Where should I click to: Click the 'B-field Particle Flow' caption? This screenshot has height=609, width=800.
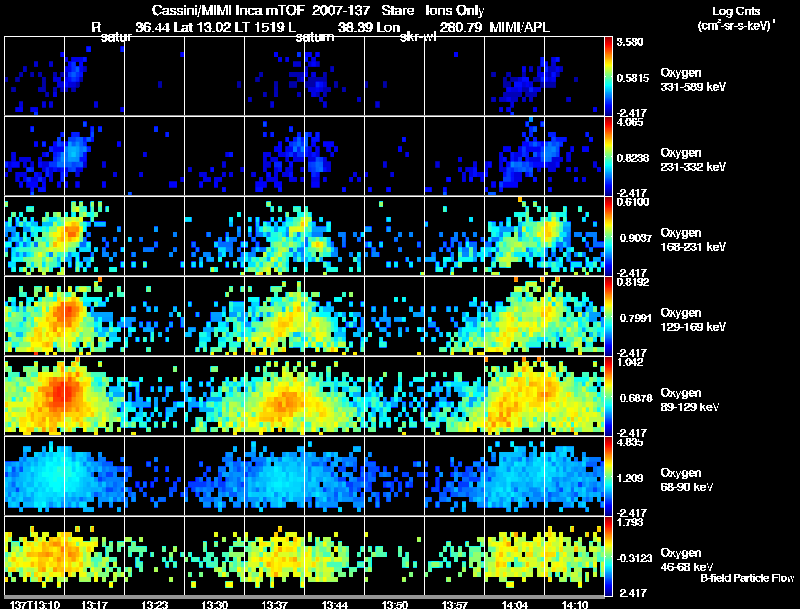[747, 578]
